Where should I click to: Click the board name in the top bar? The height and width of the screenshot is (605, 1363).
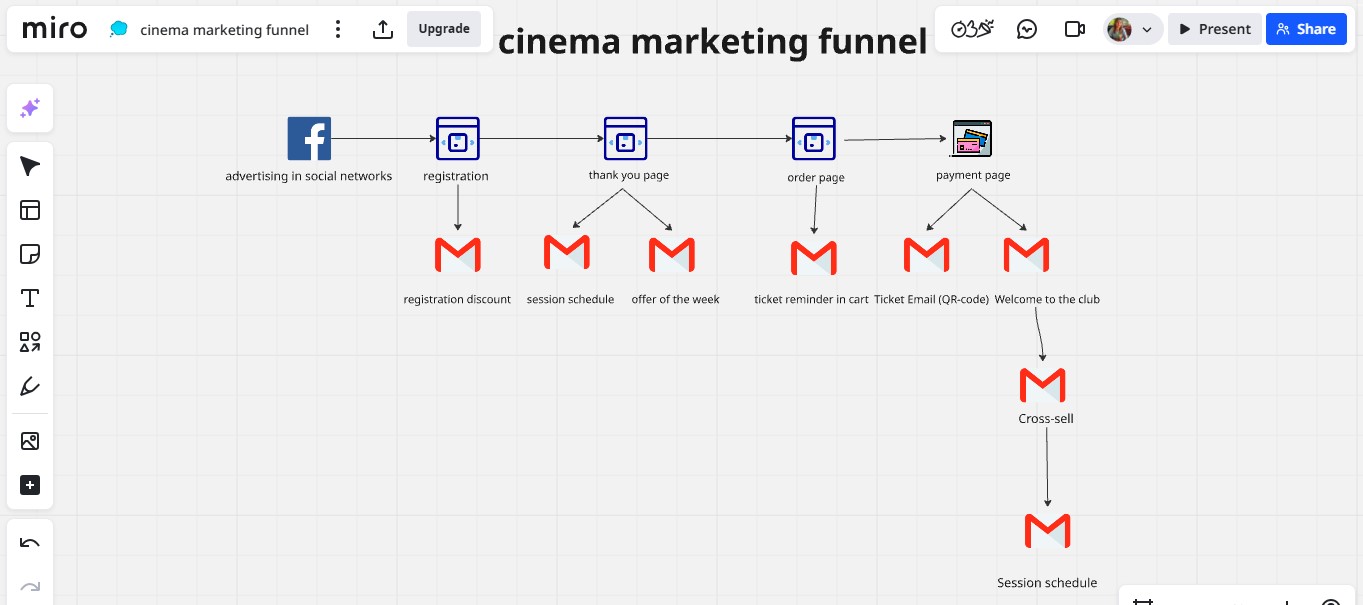(x=225, y=30)
